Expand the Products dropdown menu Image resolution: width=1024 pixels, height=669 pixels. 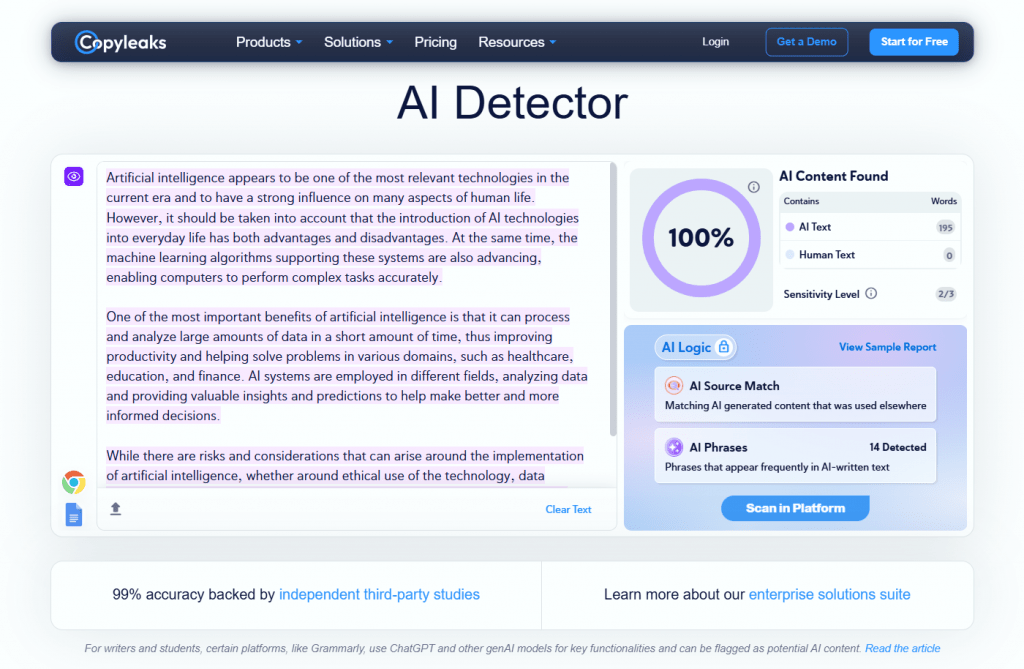[x=269, y=42]
